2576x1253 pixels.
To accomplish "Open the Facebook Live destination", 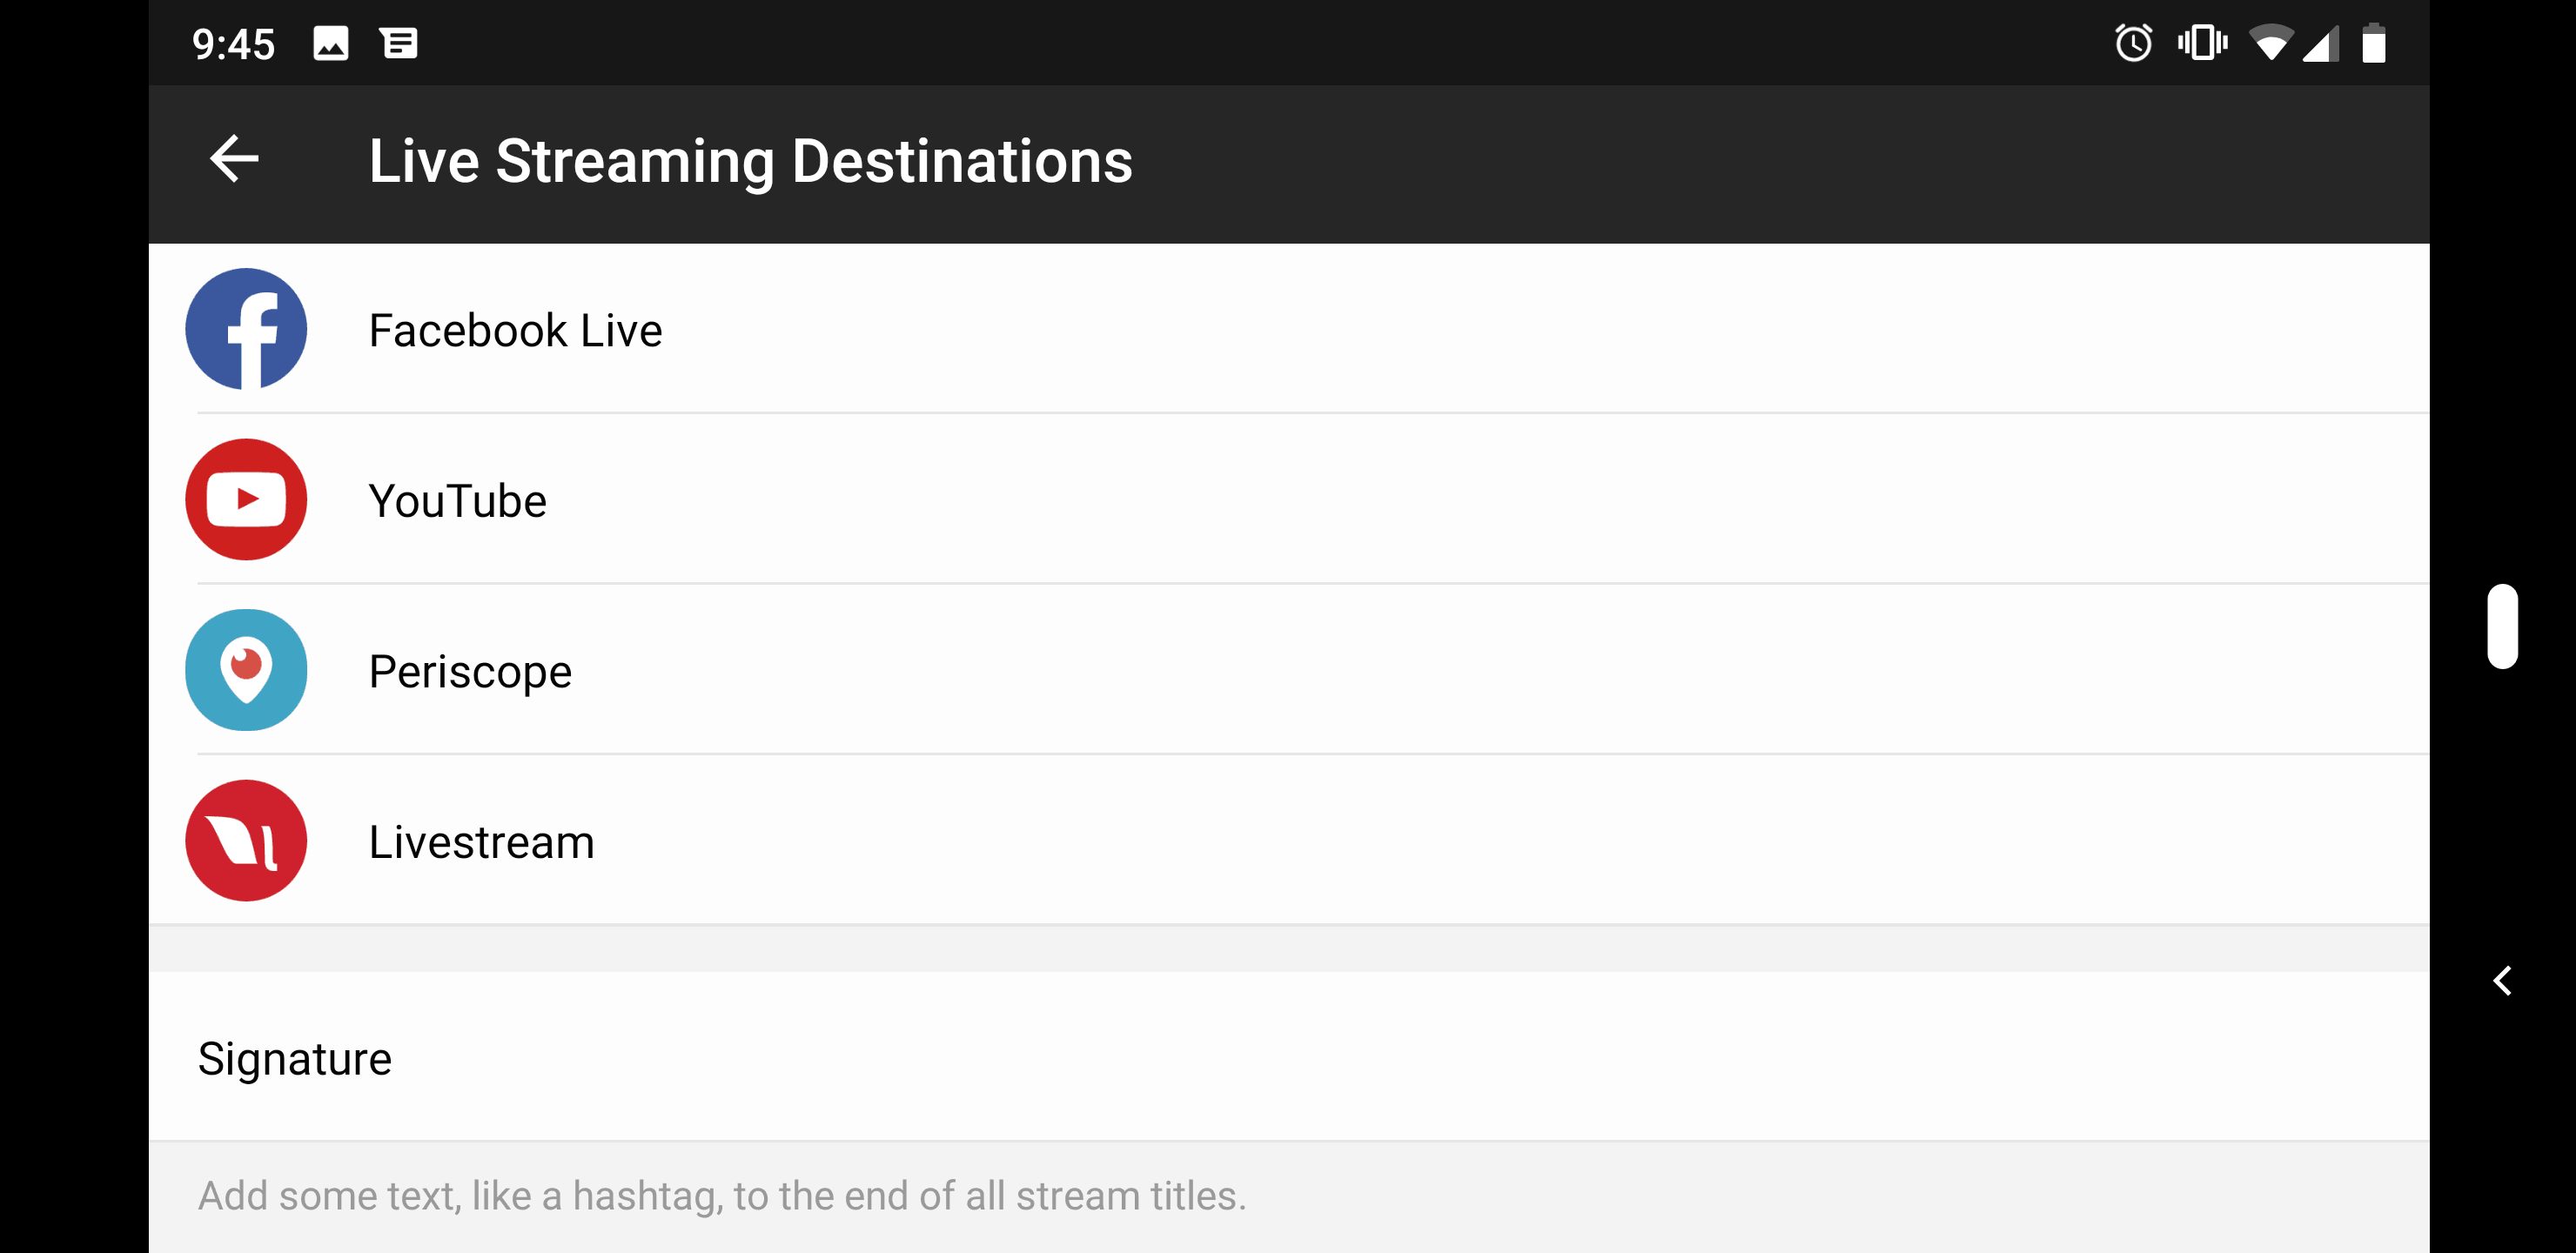I will click(515, 330).
